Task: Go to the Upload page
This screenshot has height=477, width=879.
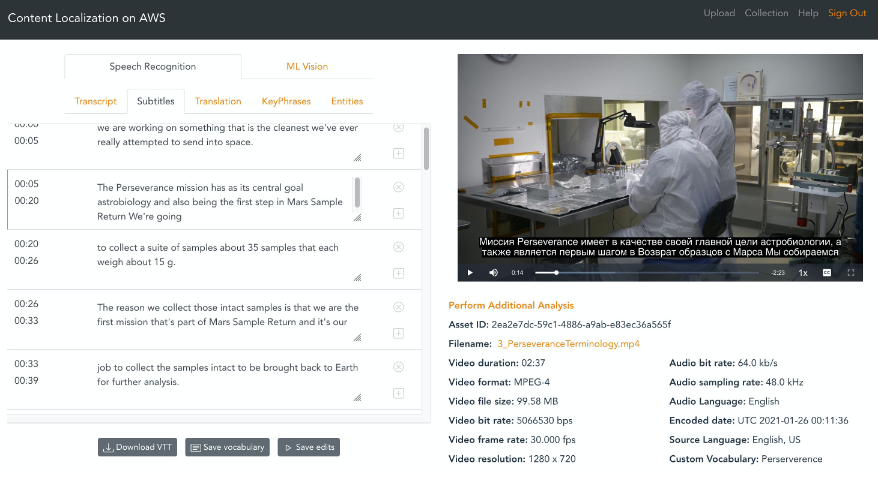Action: coord(719,13)
